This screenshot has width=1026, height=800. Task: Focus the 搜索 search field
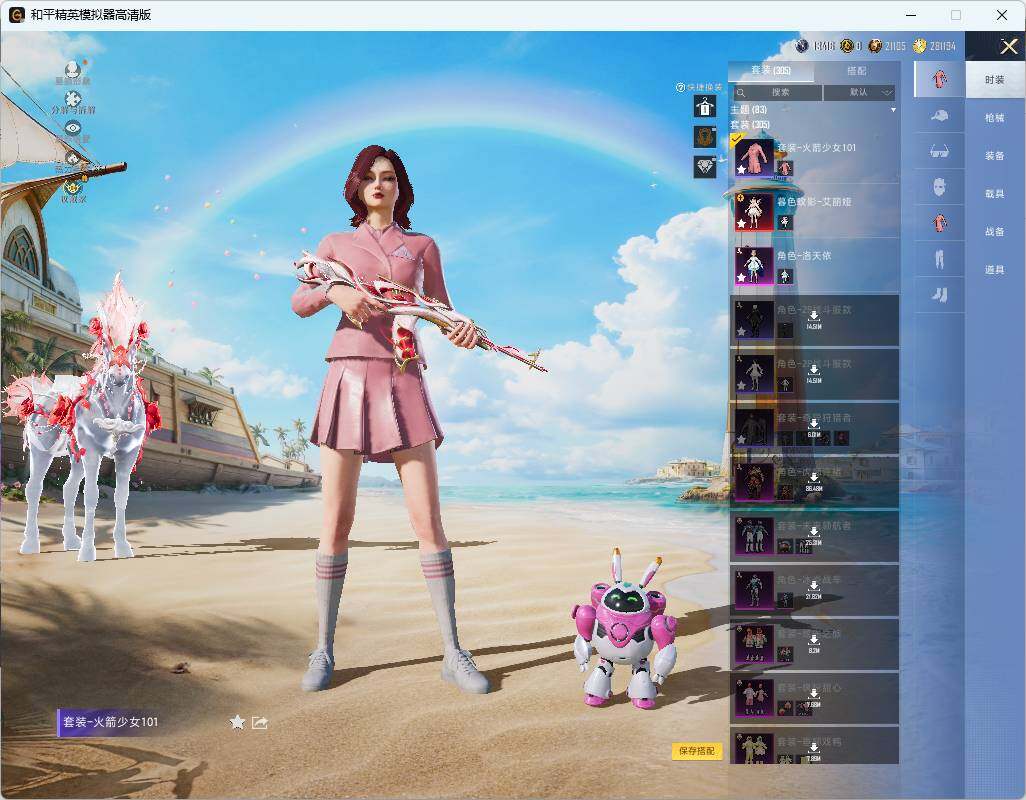point(777,93)
